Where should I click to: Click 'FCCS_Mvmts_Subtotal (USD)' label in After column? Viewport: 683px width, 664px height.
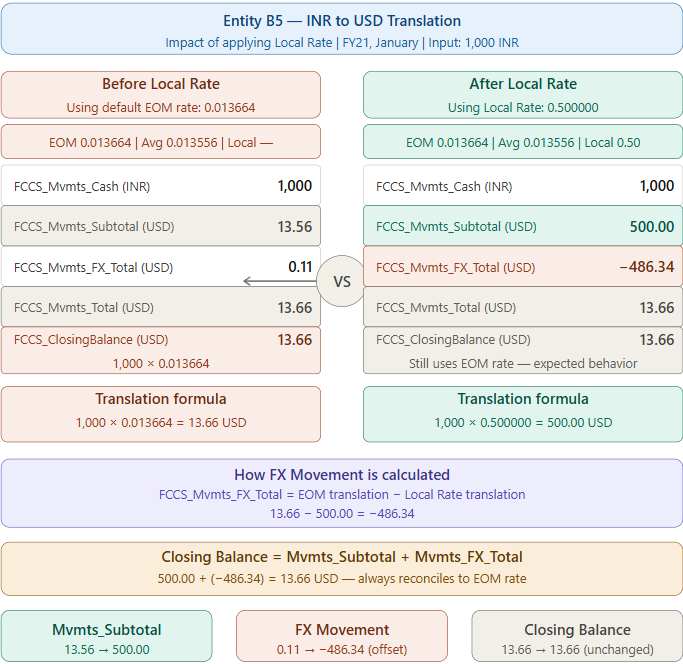456,227
